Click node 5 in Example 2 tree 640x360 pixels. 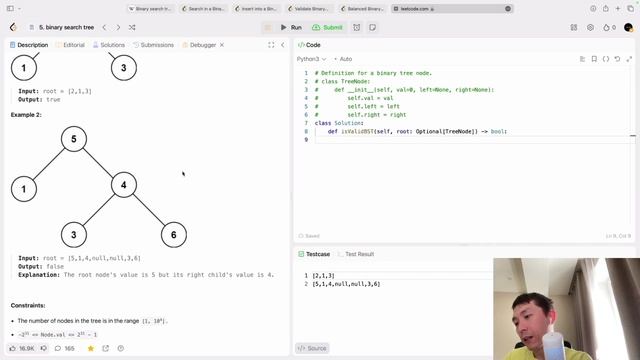tap(73, 139)
